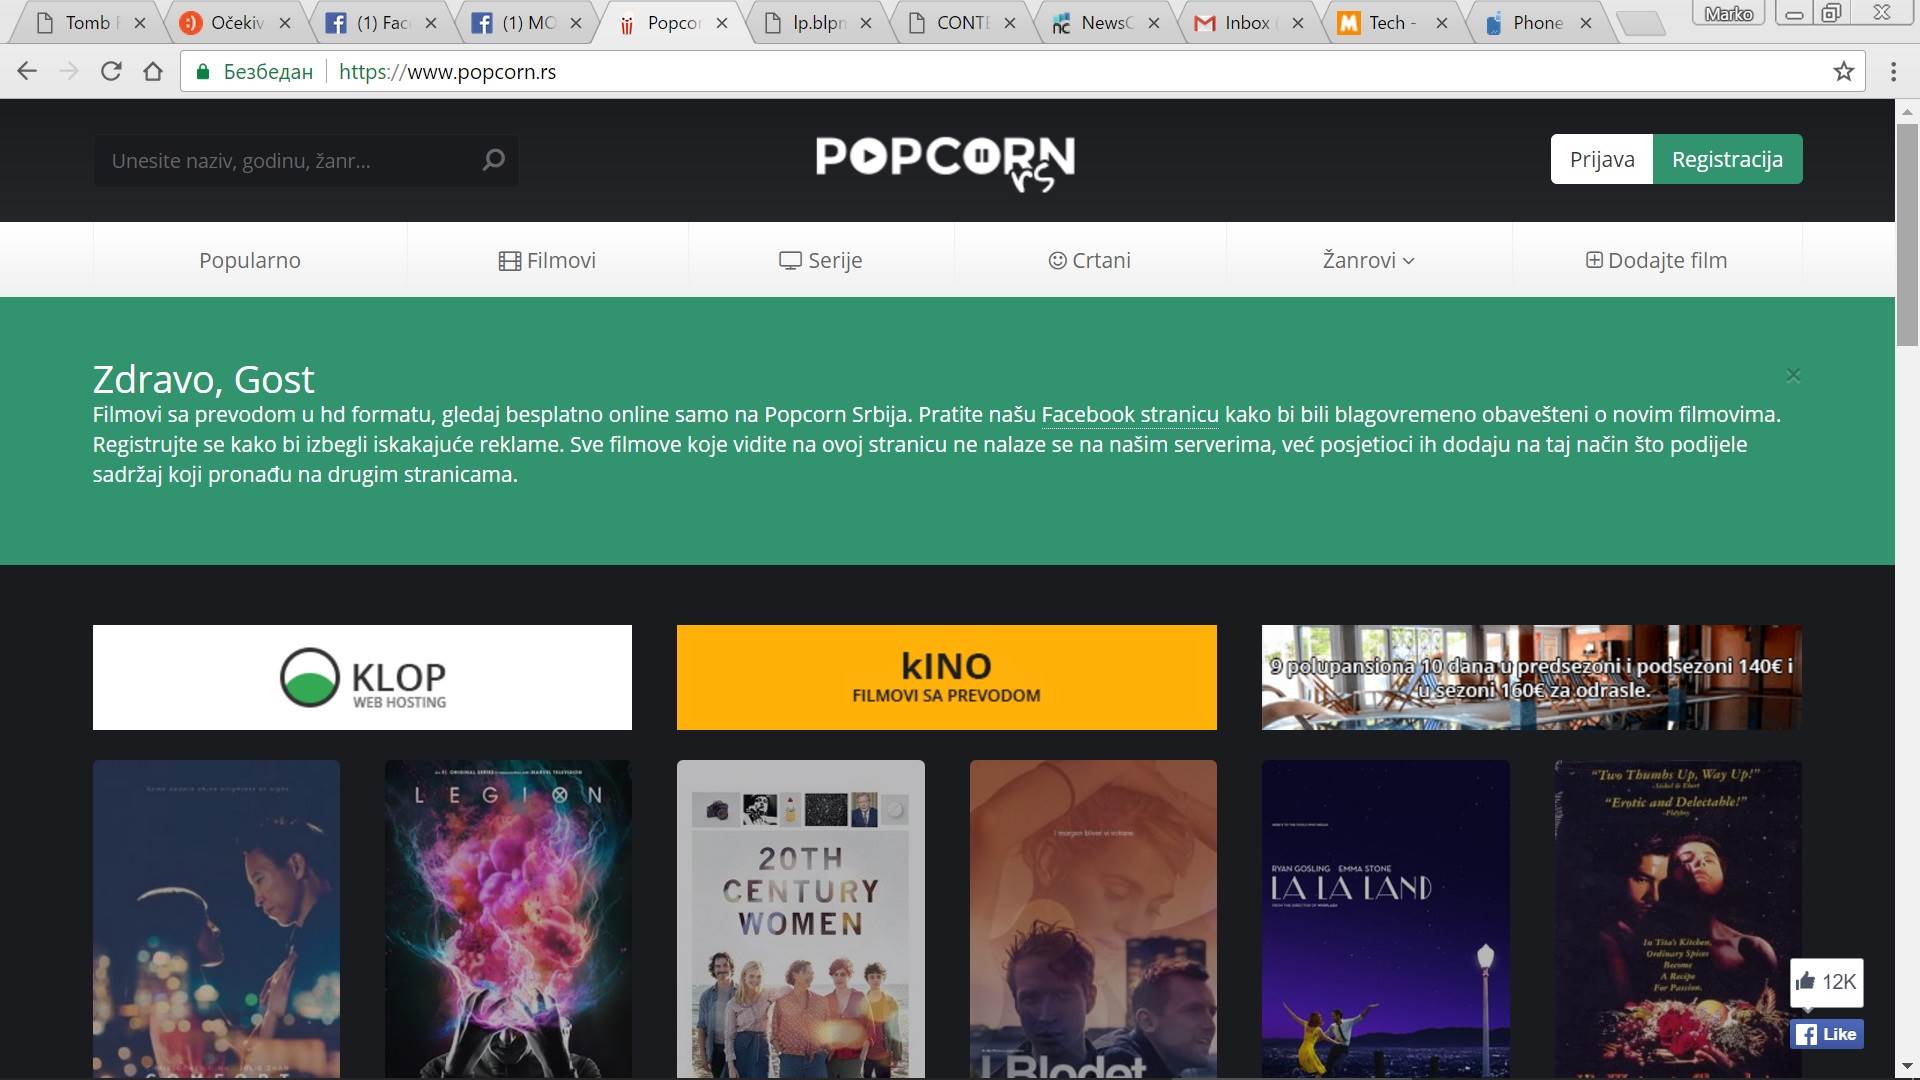Image resolution: width=1920 pixels, height=1080 pixels.
Task: Click the page vertical scrollbar
Action: point(1907,600)
